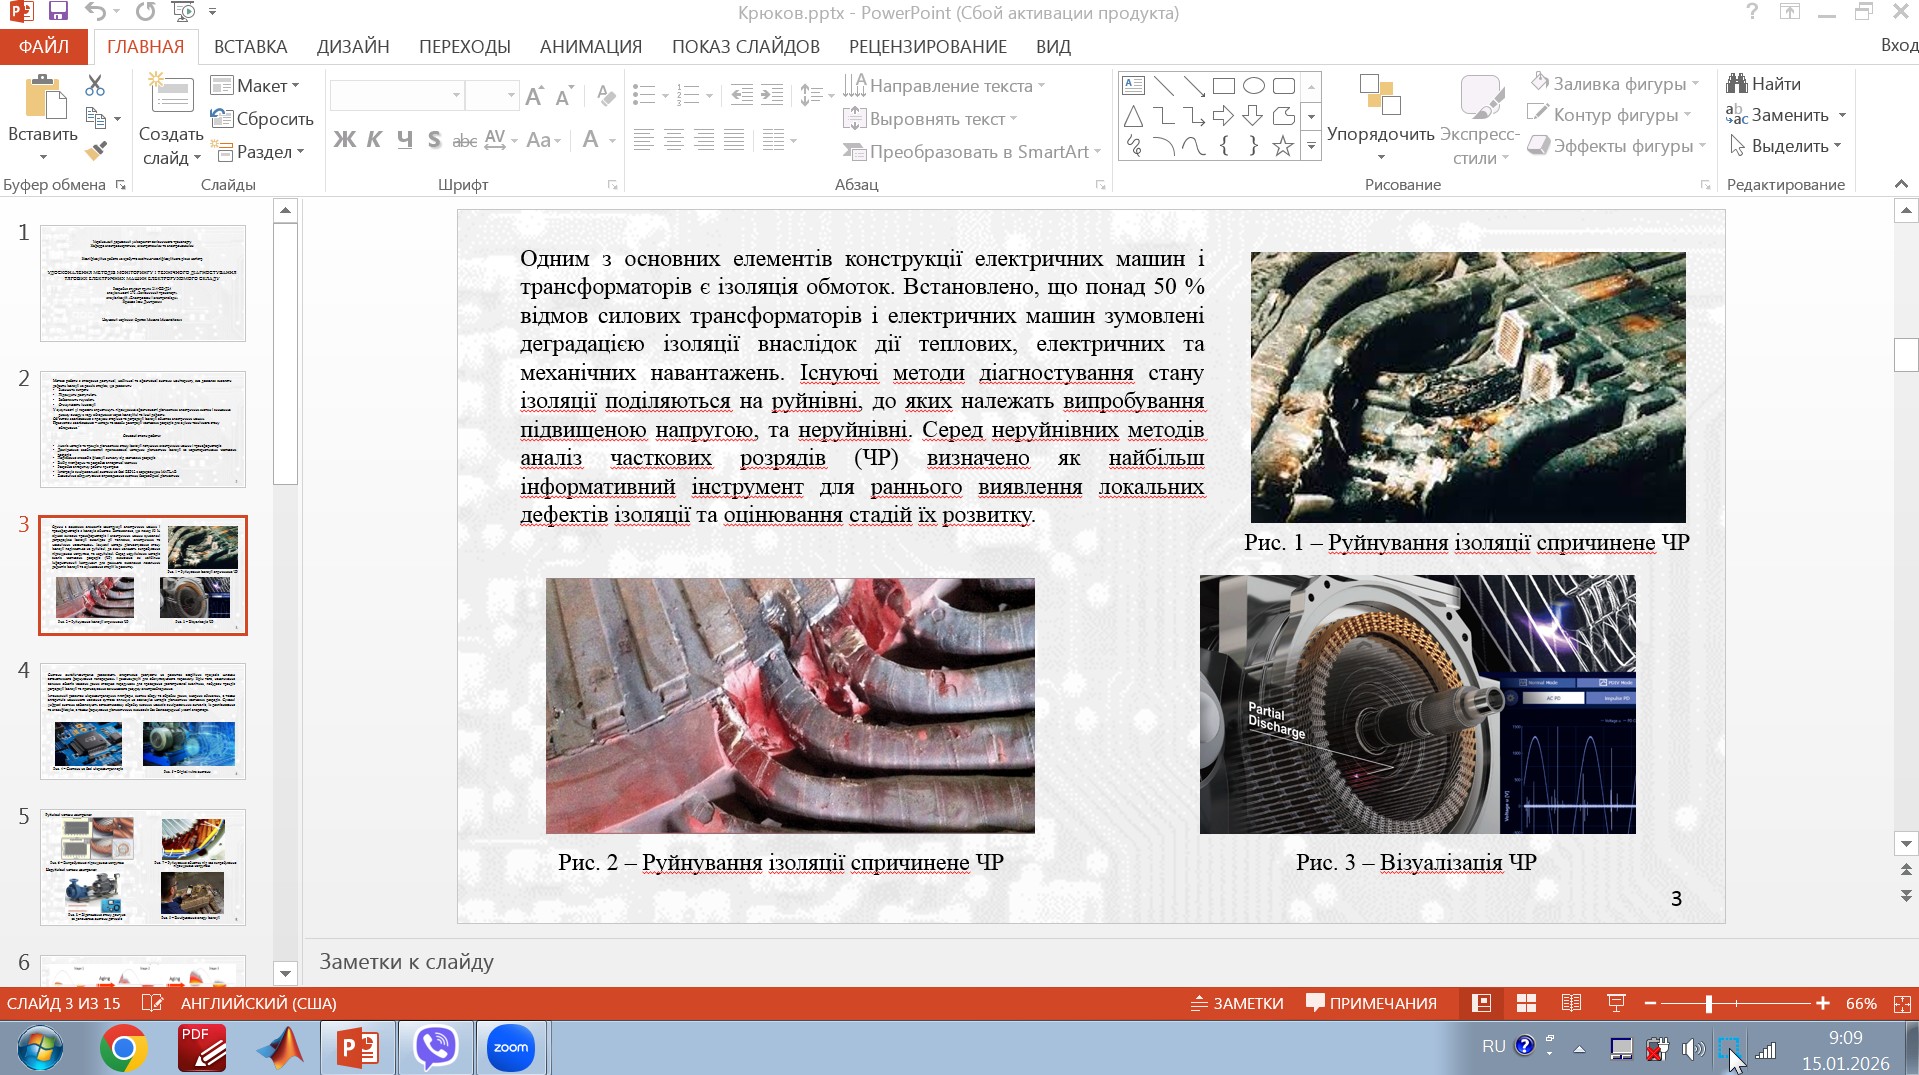Switch to Slide Sorter view icon
This screenshot has height=1075, width=1919.
pyautogui.click(x=1526, y=1003)
